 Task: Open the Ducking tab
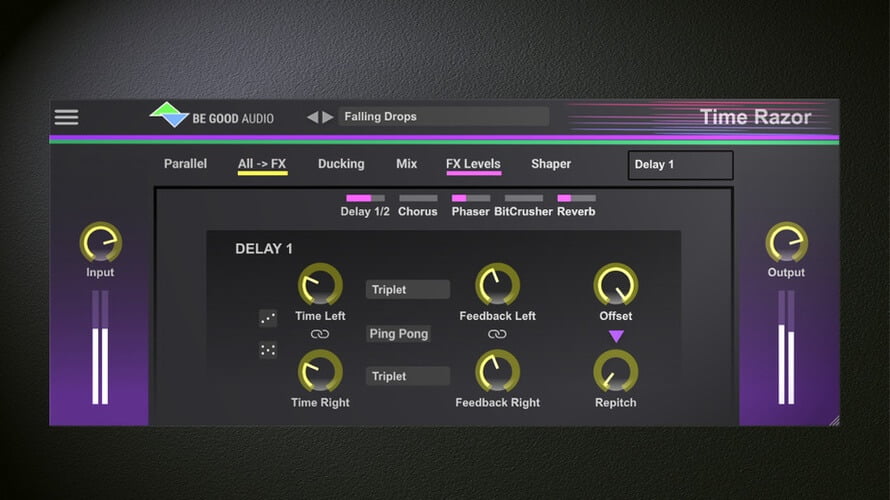tap(341, 163)
